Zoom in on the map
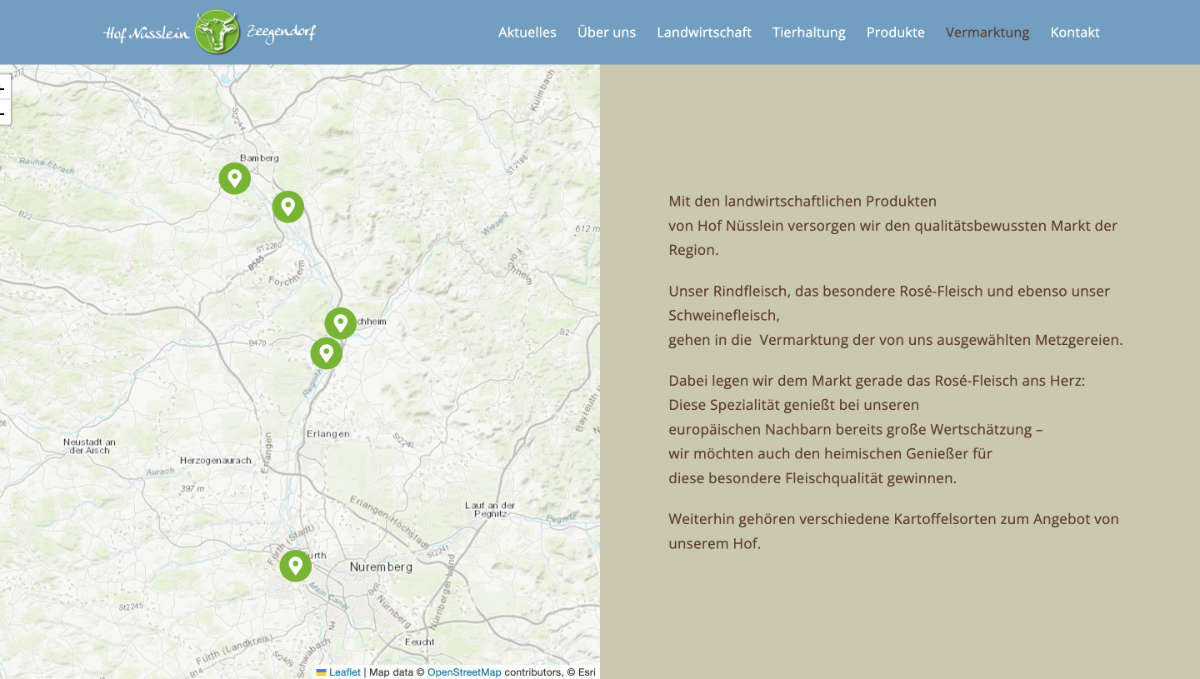 coord(3,87)
